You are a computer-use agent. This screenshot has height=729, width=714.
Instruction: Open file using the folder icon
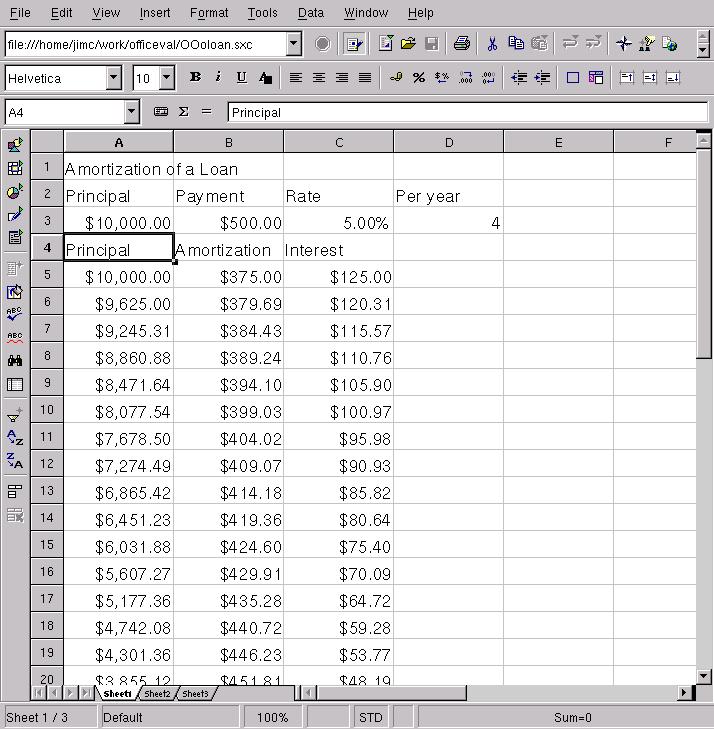pyautogui.click(x=408, y=44)
